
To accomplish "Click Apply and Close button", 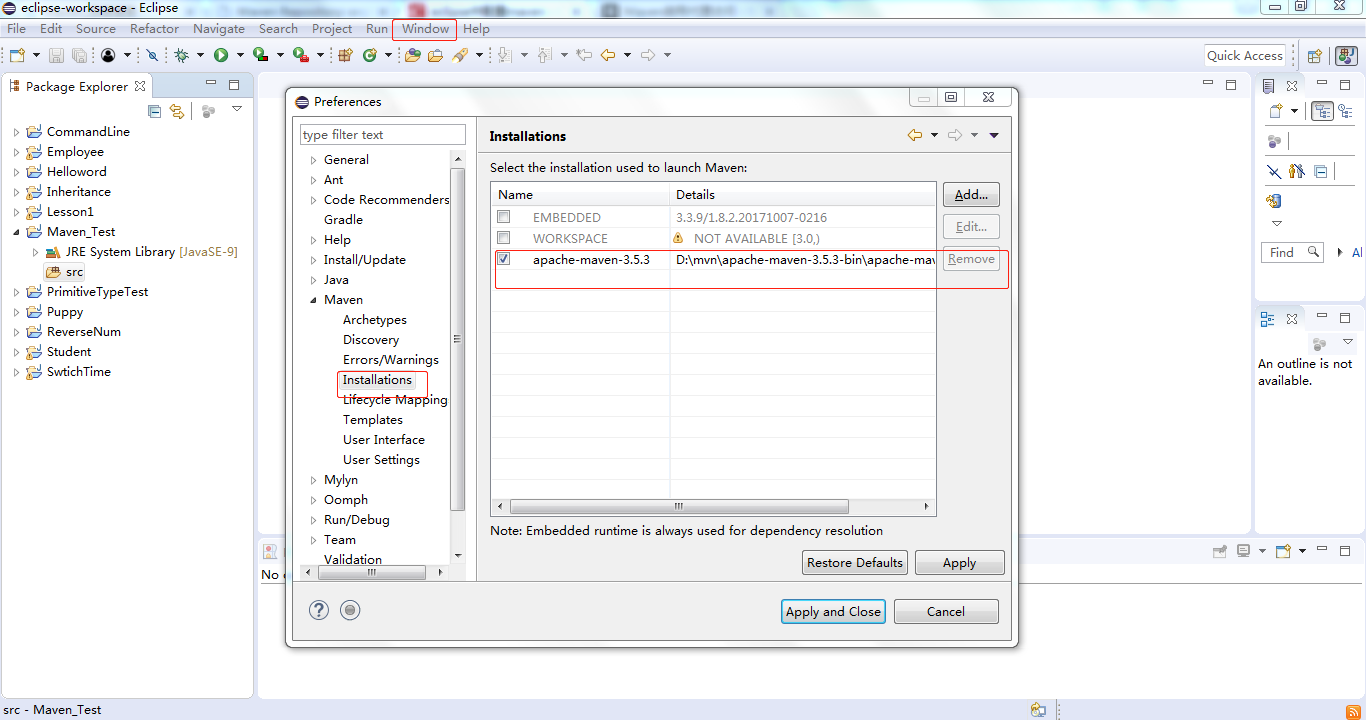I will (x=833, y=611).
